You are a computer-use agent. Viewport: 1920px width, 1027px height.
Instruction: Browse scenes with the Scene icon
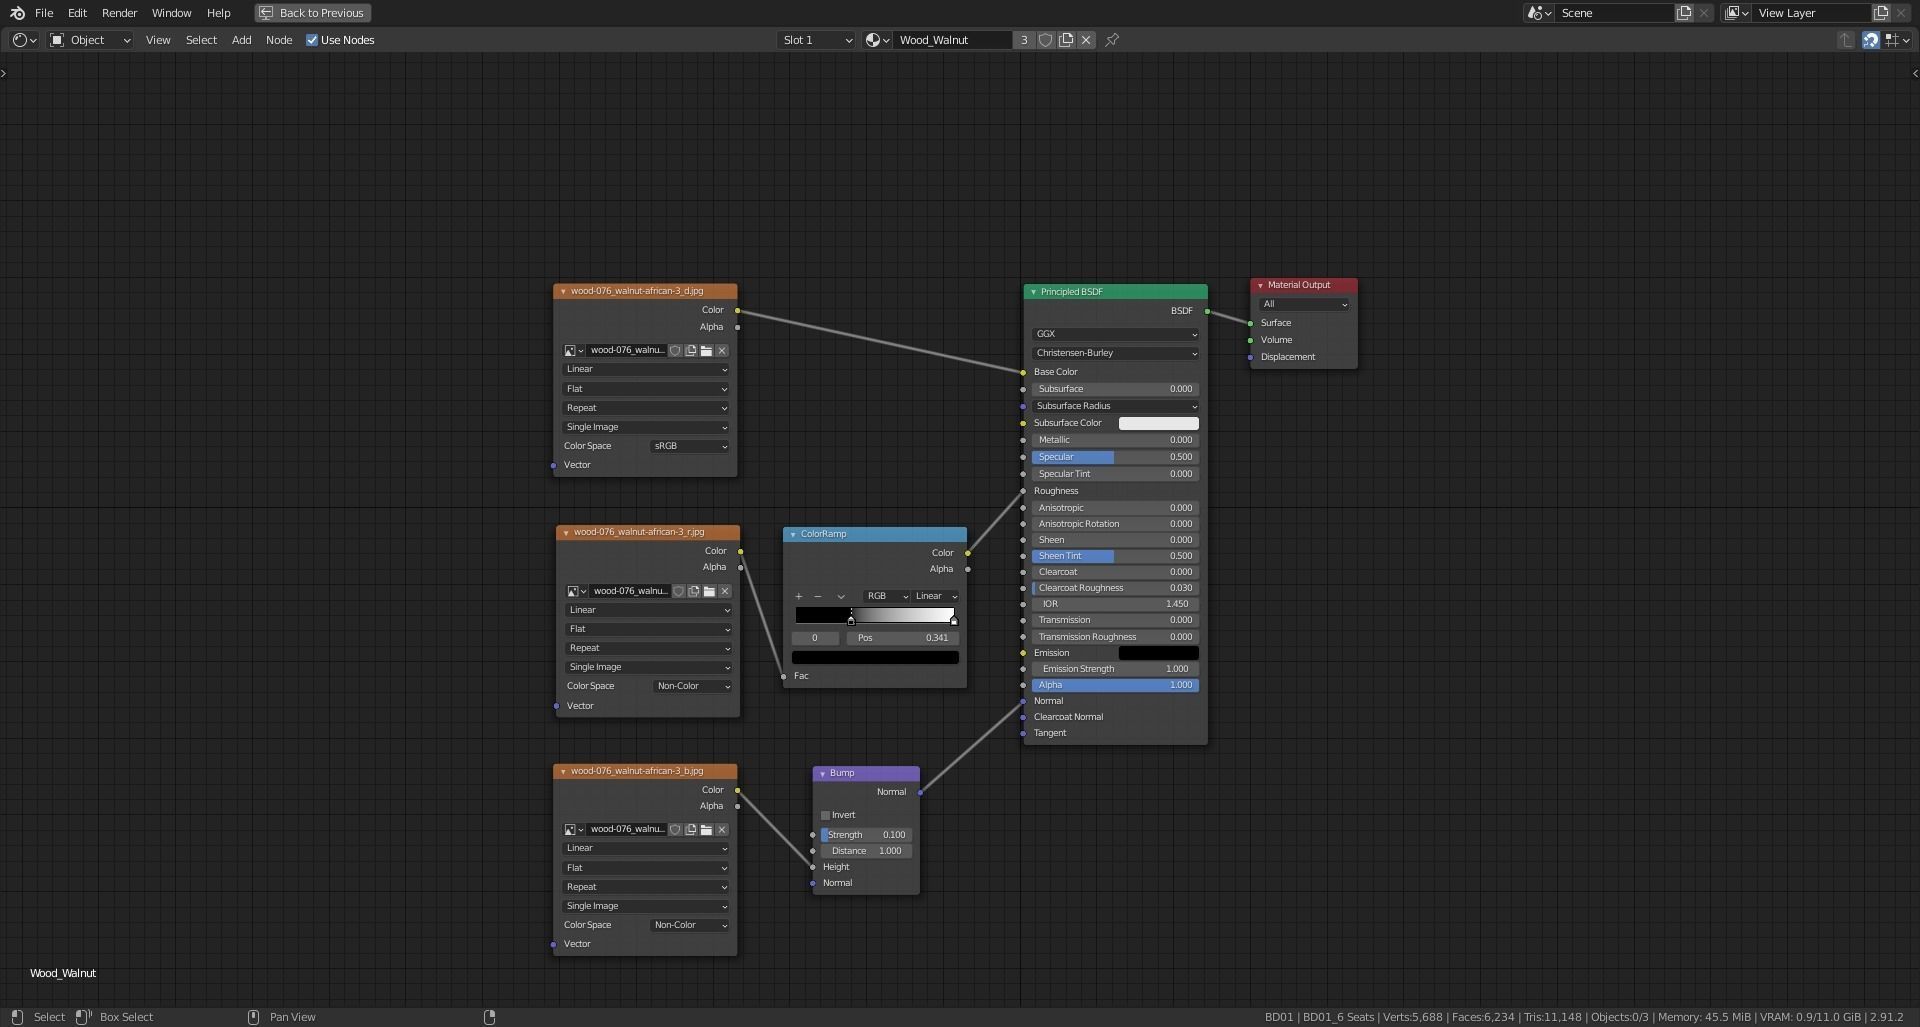1539,13
